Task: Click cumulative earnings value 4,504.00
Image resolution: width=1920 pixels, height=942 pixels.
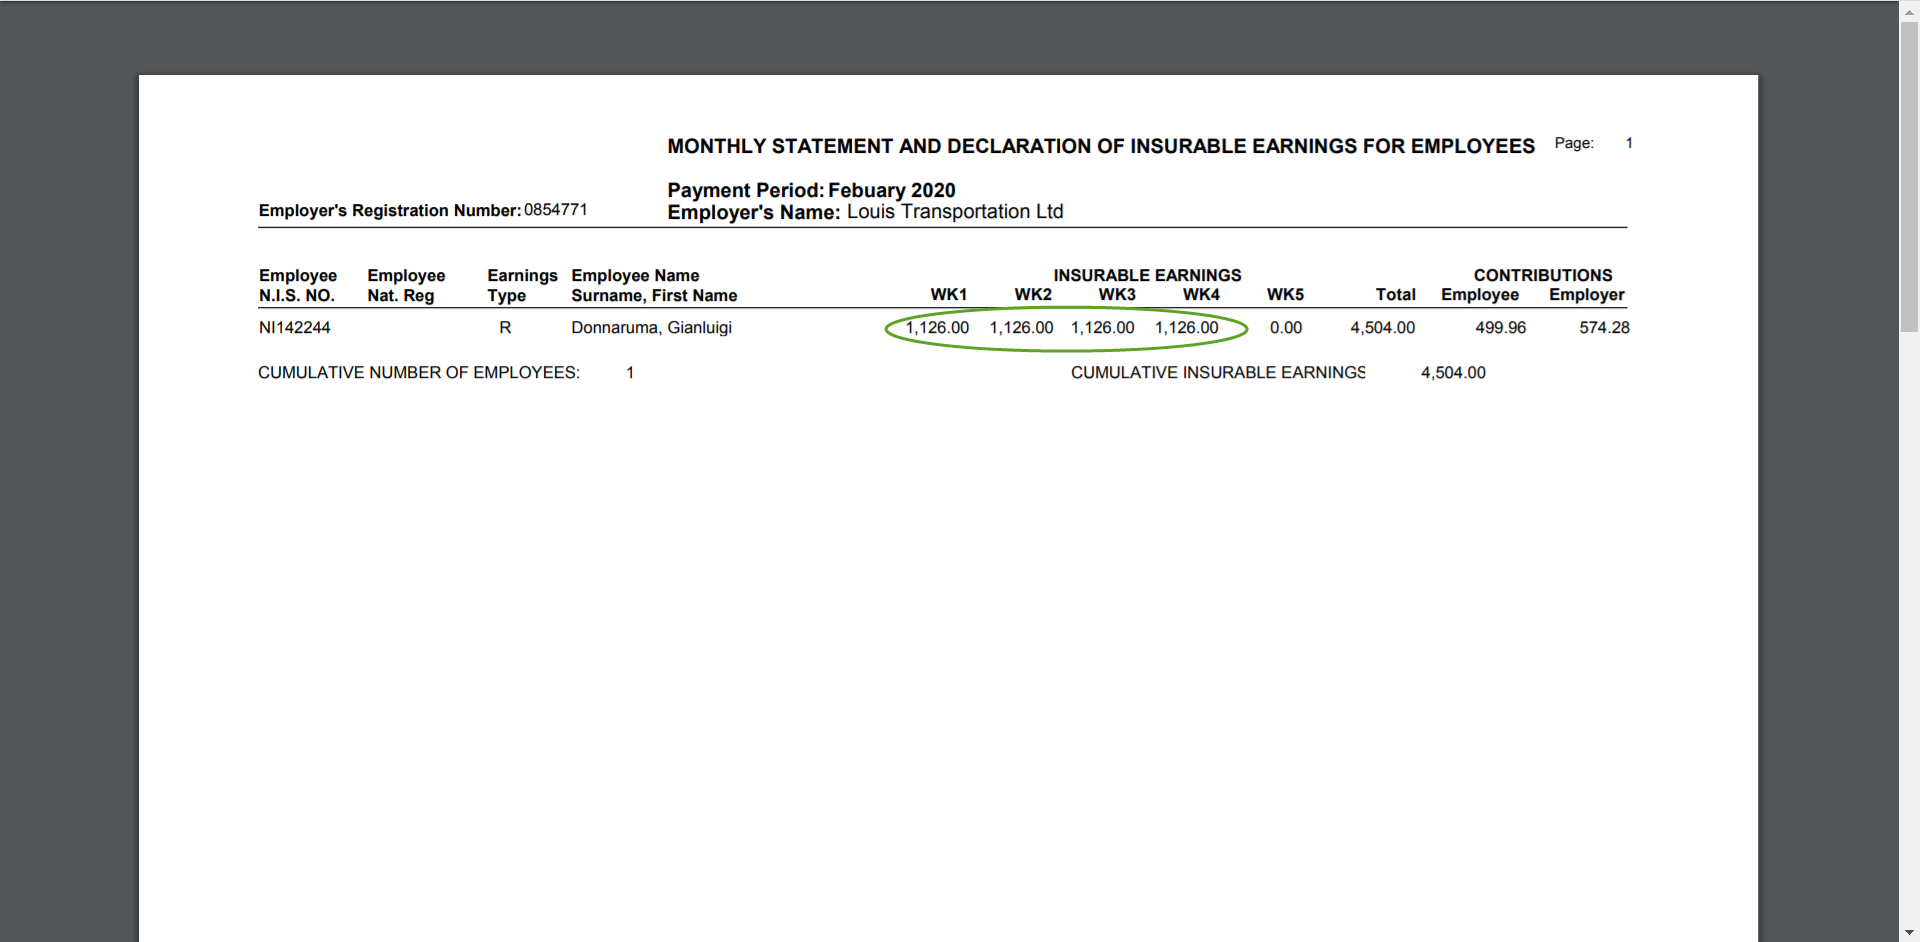Action: point(1453,373)
